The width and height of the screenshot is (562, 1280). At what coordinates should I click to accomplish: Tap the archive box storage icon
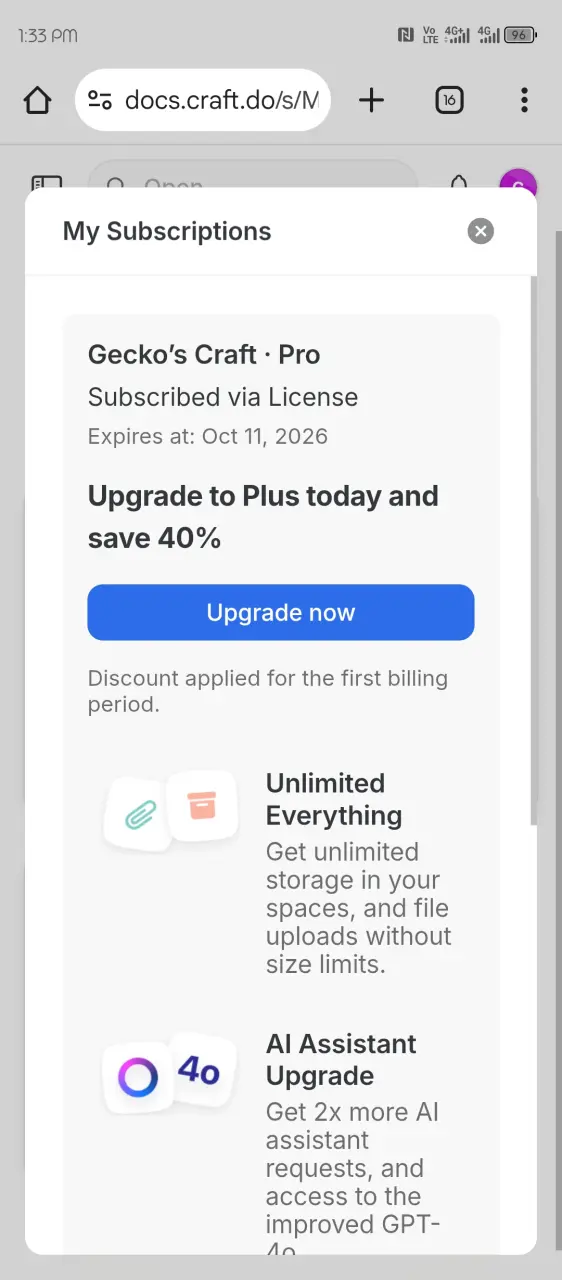pyautogui.click(x=202, y=805)
